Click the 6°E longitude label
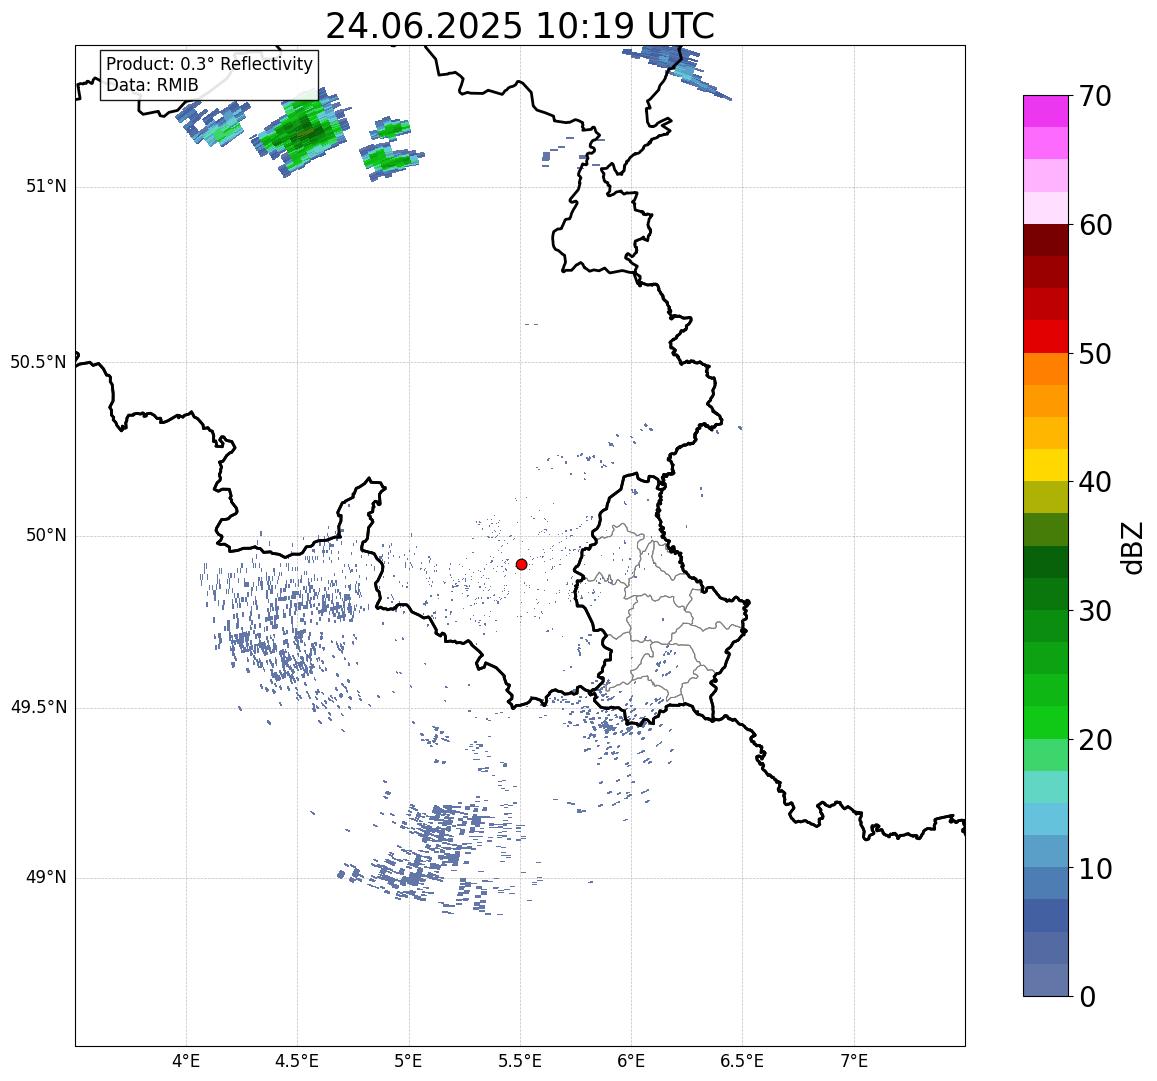This screenshot has height=1081, width=1157. [631, 1062]
